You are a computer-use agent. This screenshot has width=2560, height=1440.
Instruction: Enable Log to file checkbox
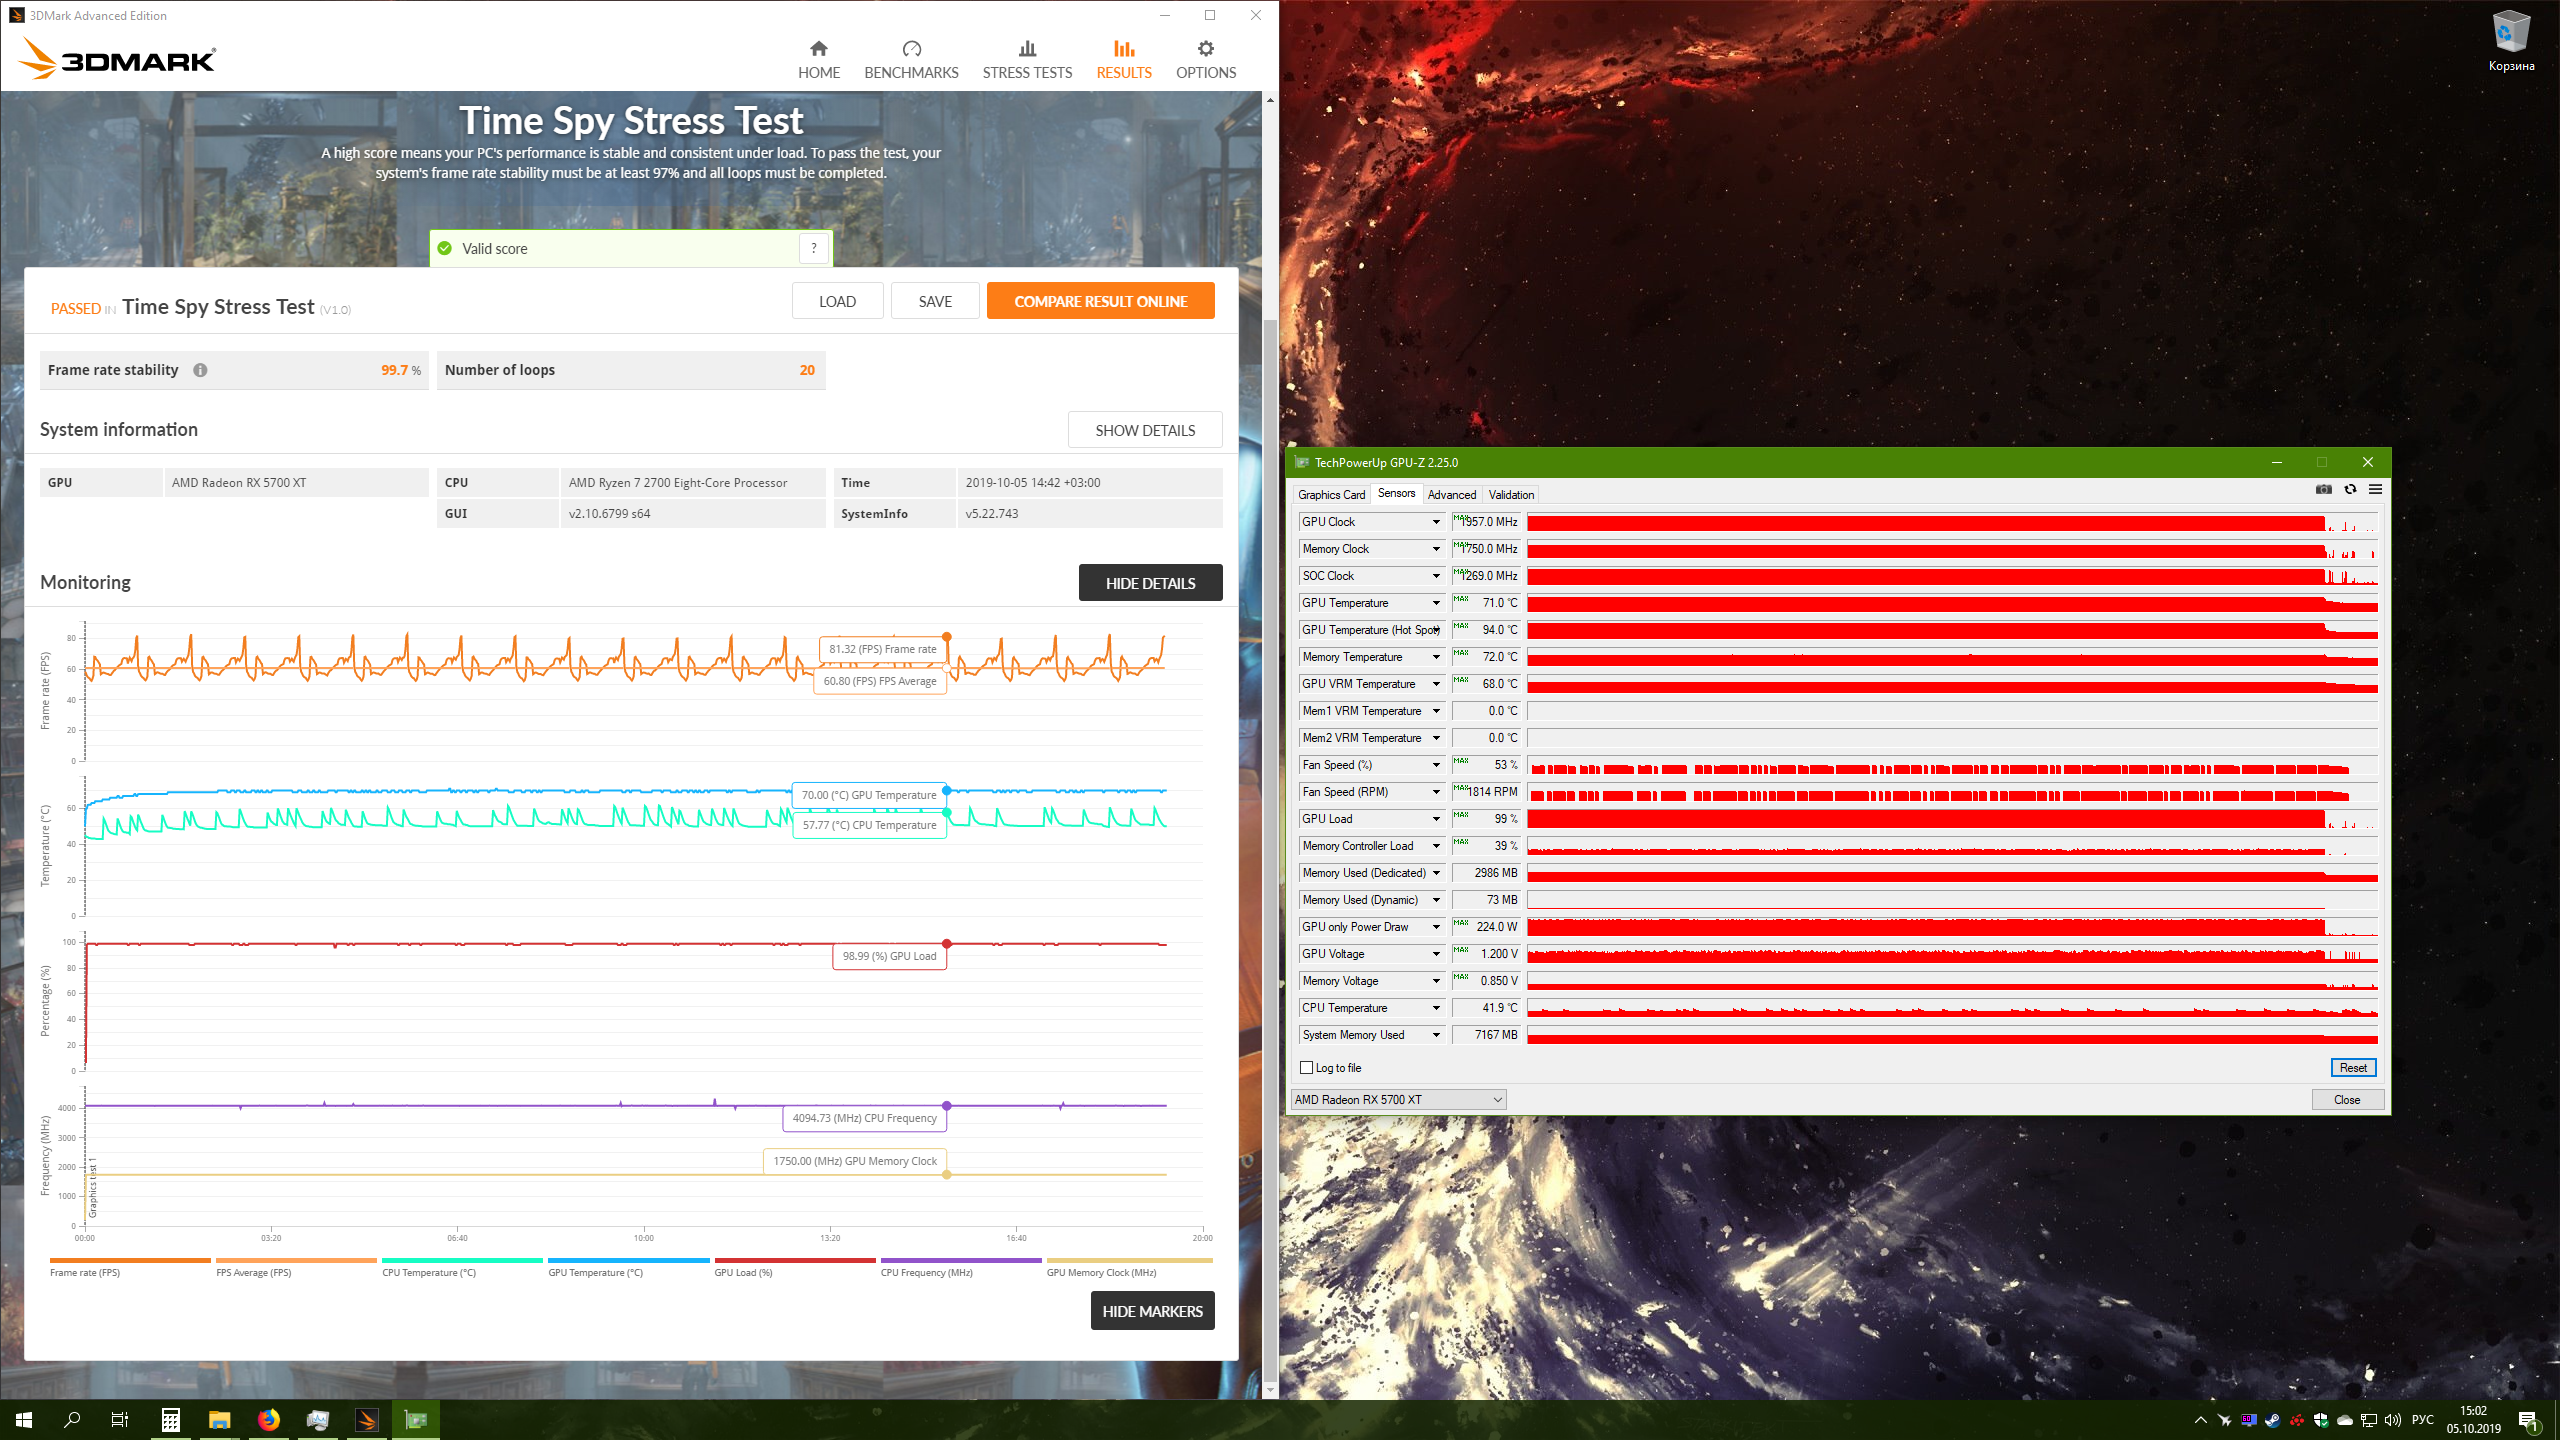click(1306, 1068)
